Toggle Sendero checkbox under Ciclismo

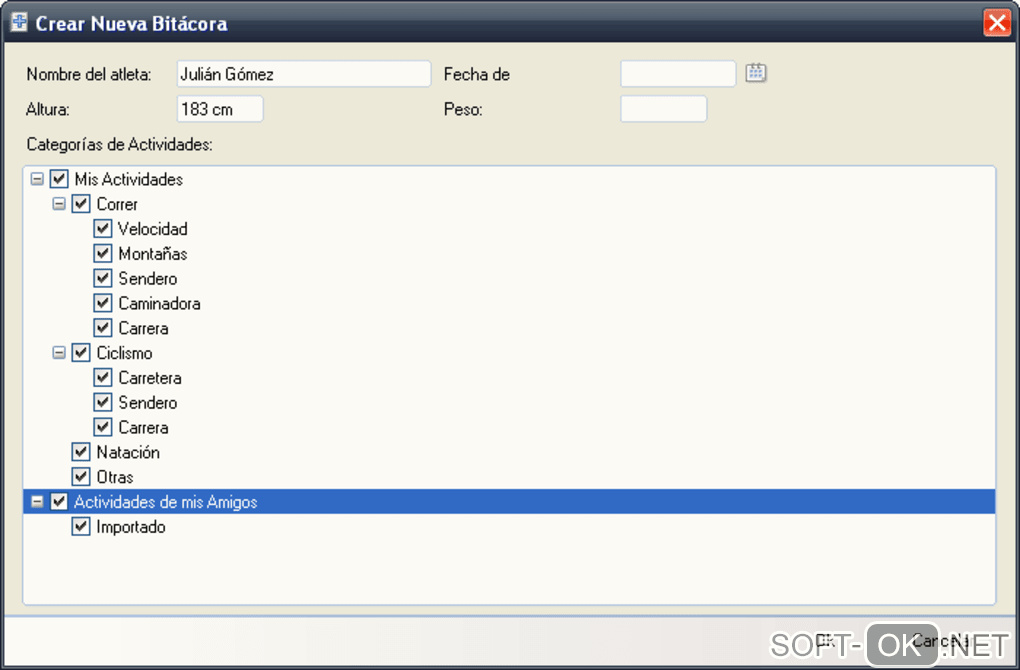(x=103, y=402)
